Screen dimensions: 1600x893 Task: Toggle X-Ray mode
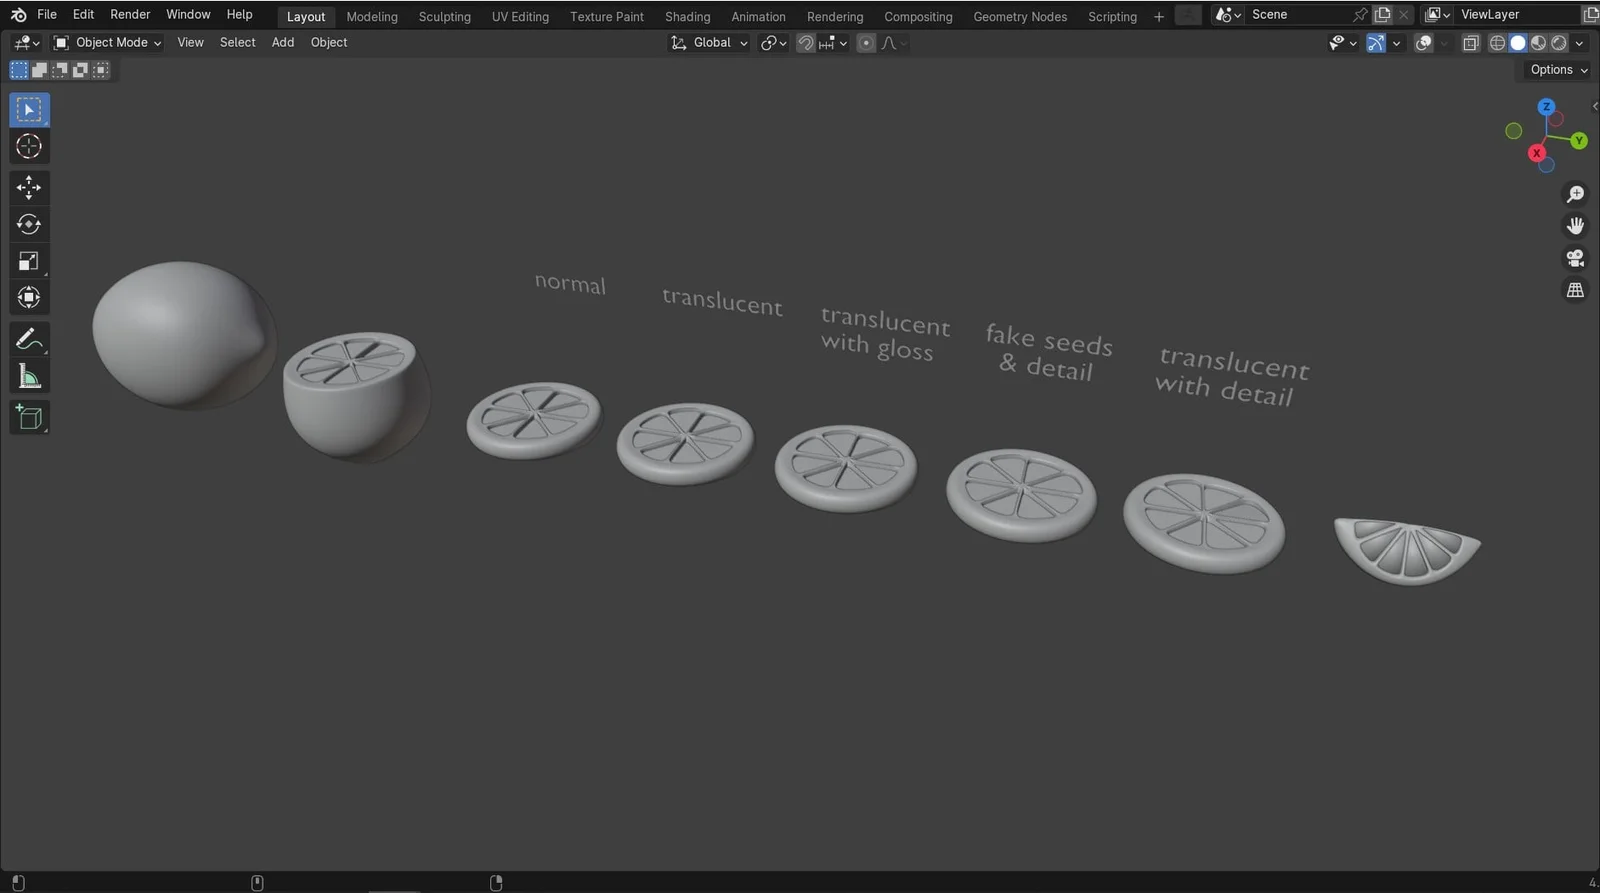pos(1470,43)
